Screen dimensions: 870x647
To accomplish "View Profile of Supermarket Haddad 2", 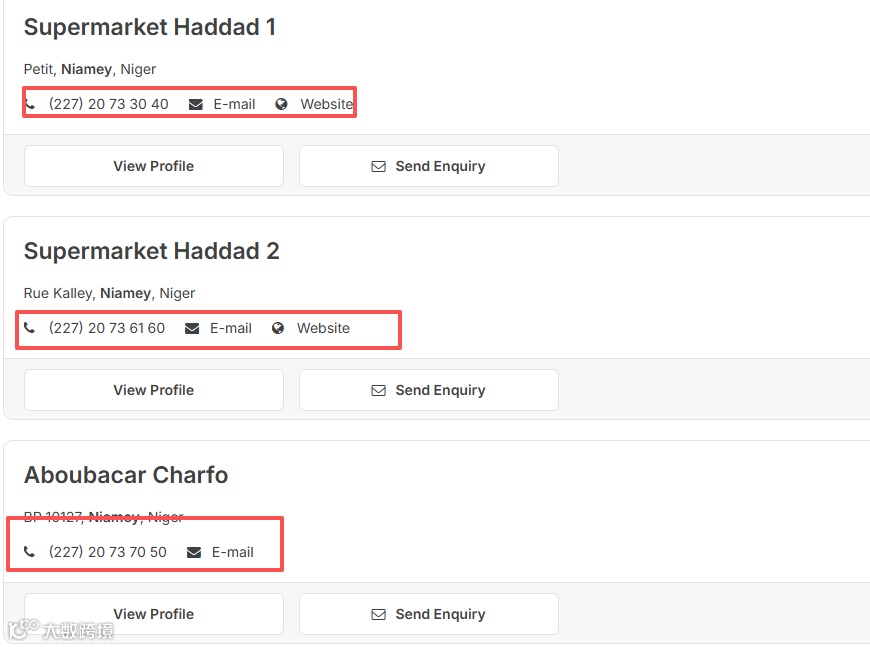I will pos(154,390).
